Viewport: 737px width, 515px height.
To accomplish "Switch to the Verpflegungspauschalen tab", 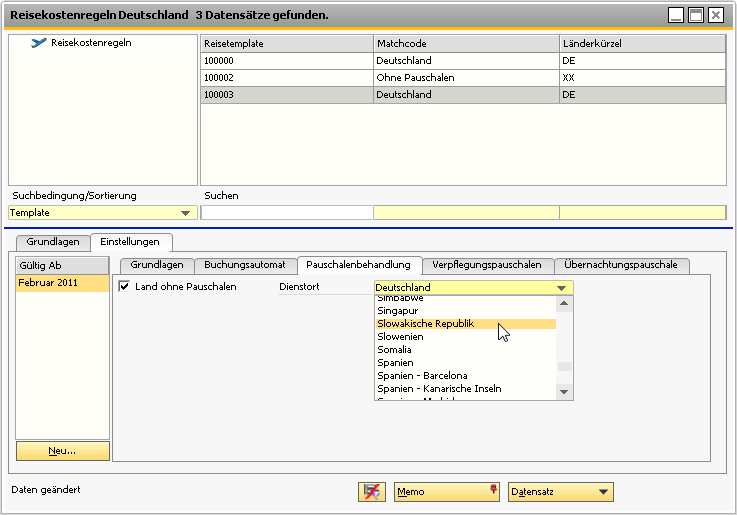I will coord(487,265).
